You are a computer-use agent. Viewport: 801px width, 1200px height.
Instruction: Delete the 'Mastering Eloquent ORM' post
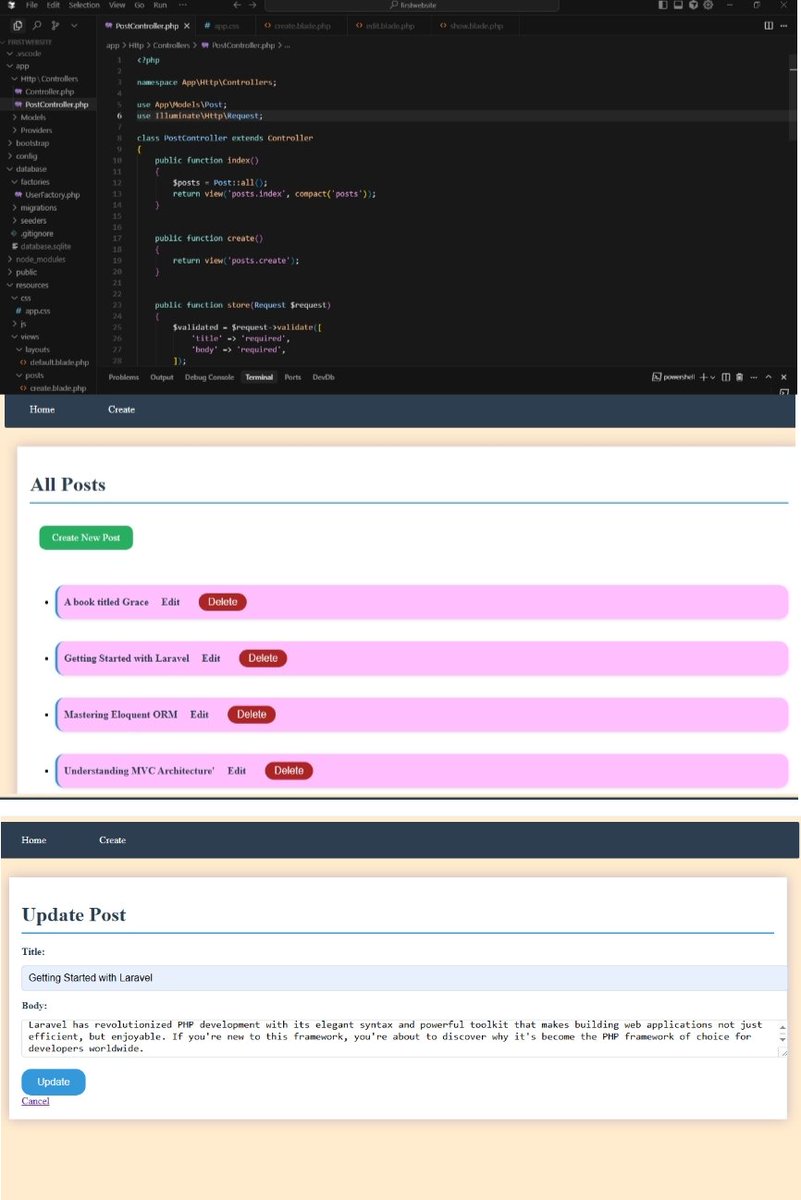click(x=252, y=714)
